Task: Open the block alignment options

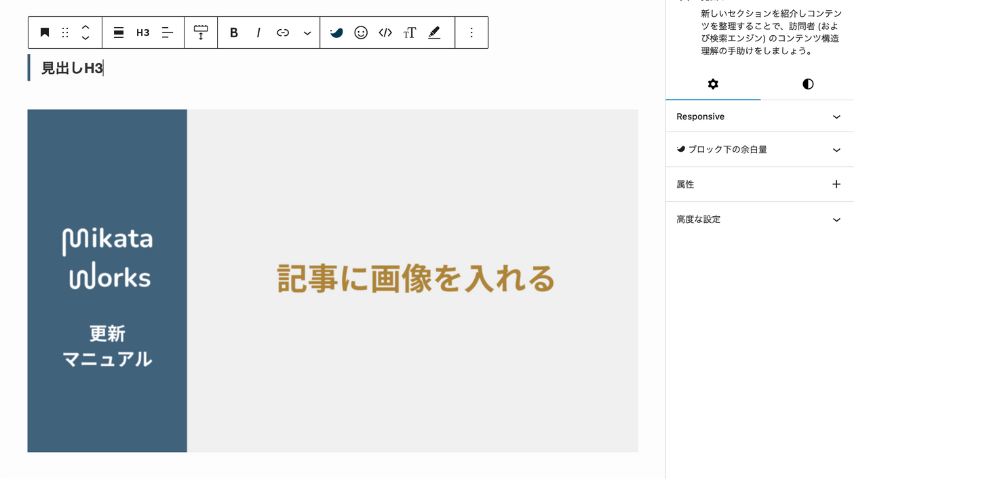Action: tap(118, 33)
